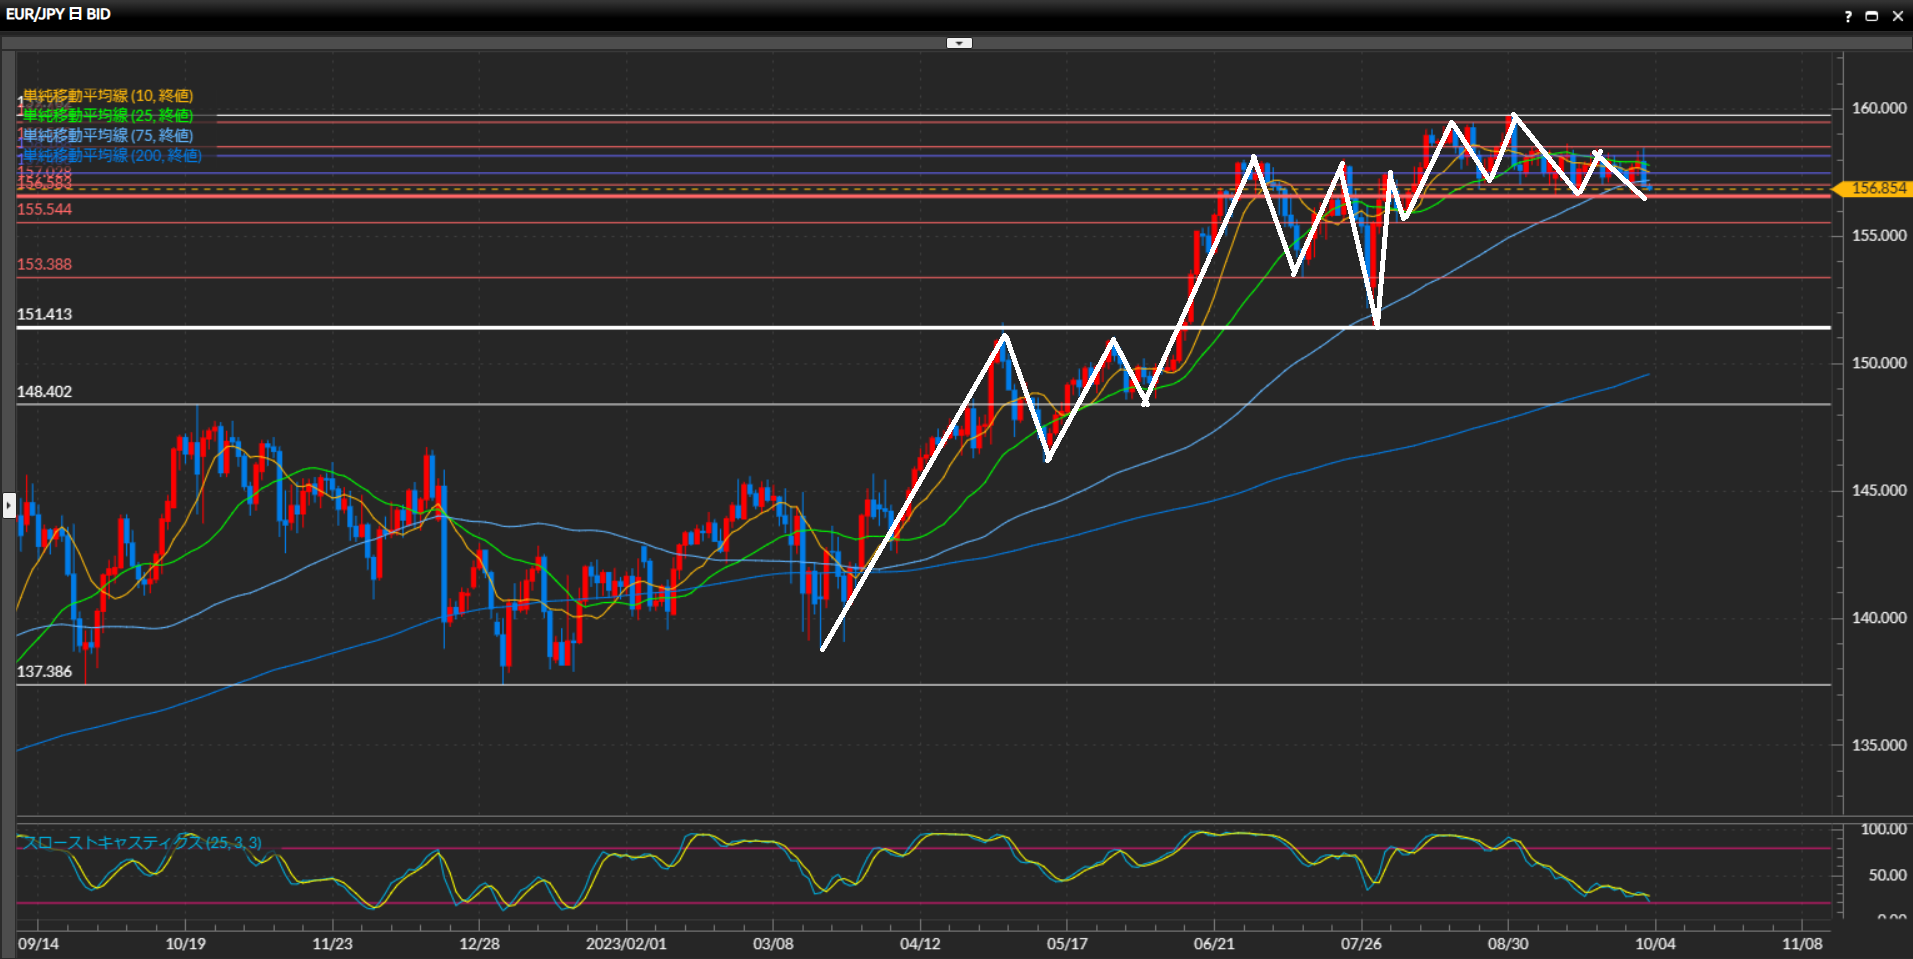This screenshot has width=1913, height=959.
Task: Click the 155.544 red line label
Action: pos(45,209)
